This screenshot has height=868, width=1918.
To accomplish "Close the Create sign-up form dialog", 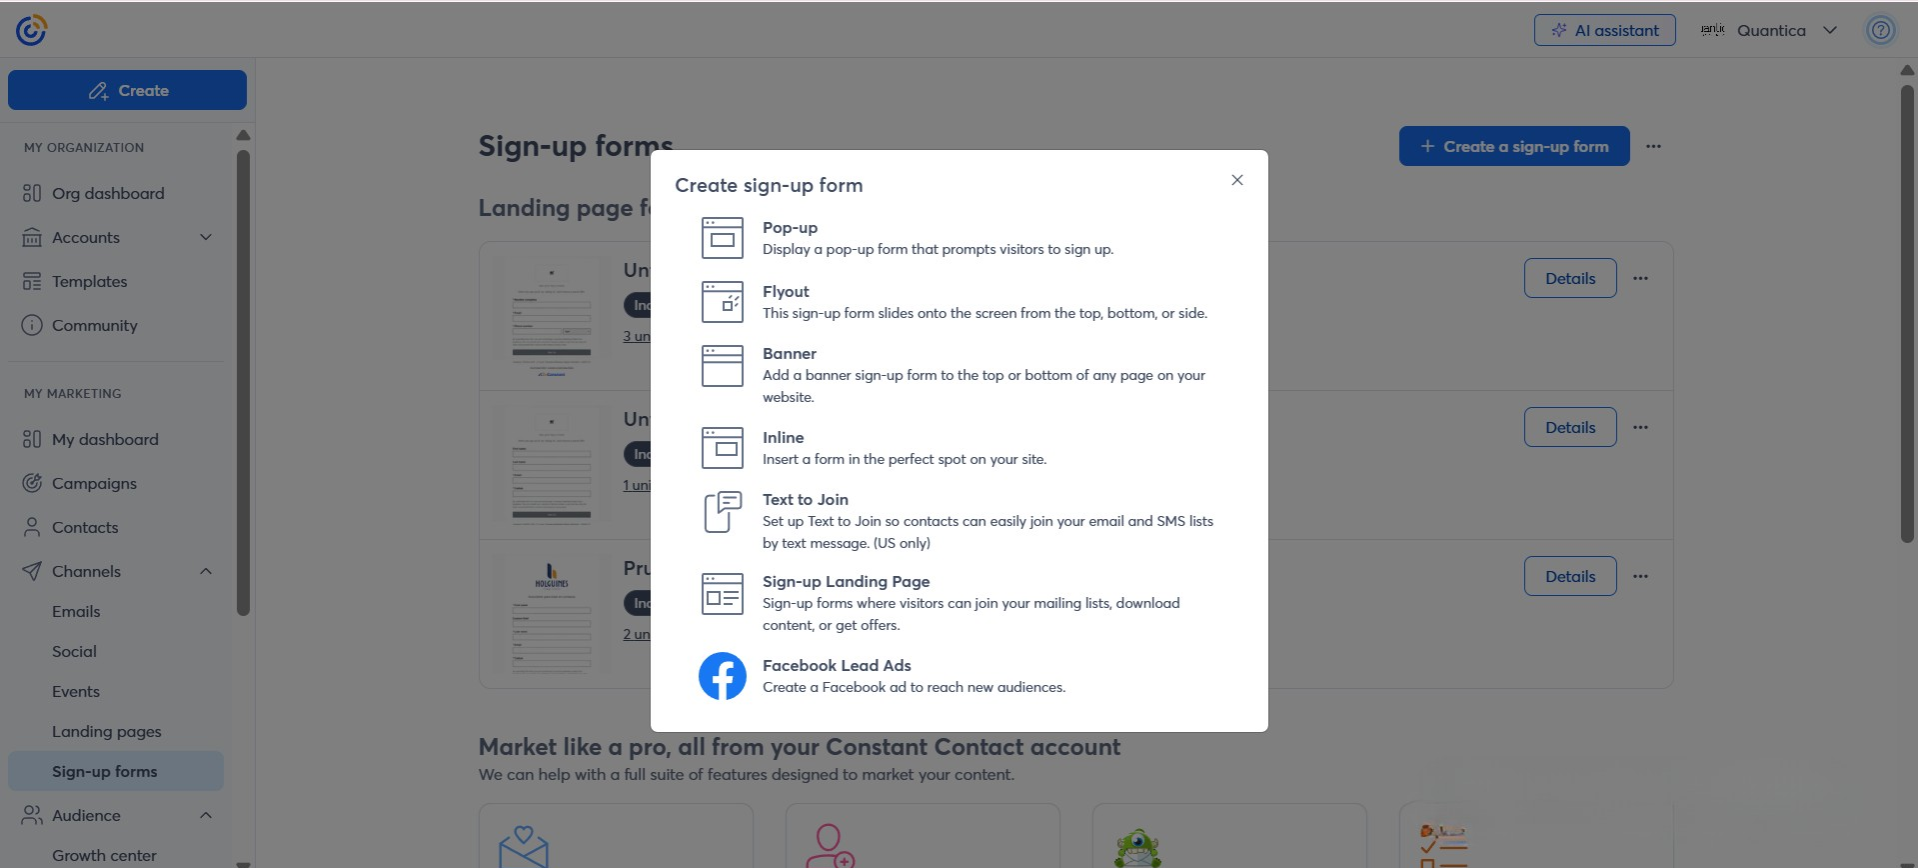I will point(1237,180).
